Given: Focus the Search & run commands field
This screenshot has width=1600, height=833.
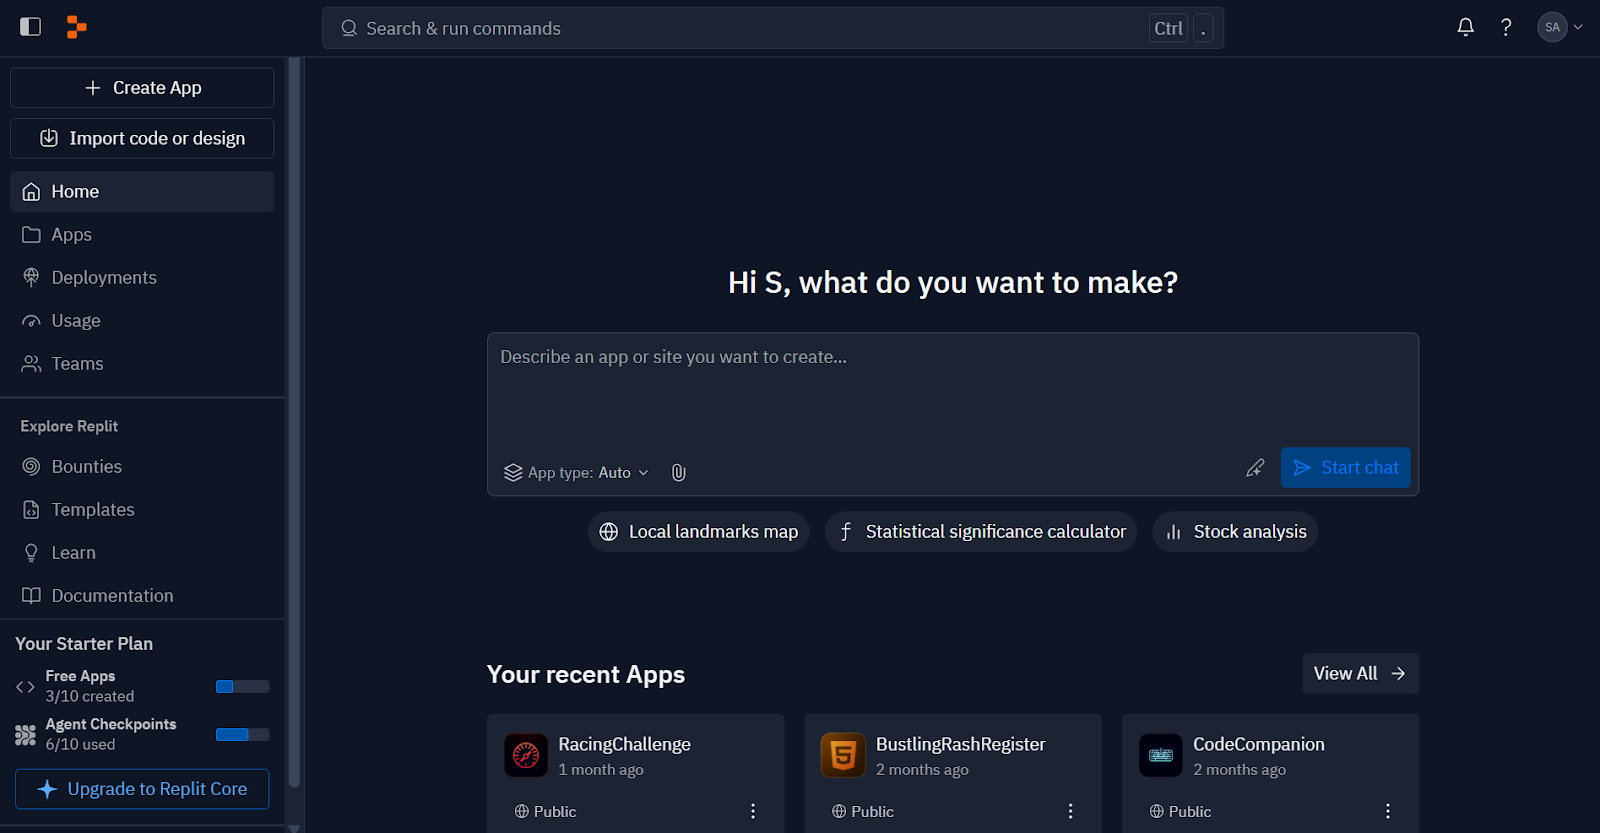Looking at the screenshot, I should click(x=772, y=28).
